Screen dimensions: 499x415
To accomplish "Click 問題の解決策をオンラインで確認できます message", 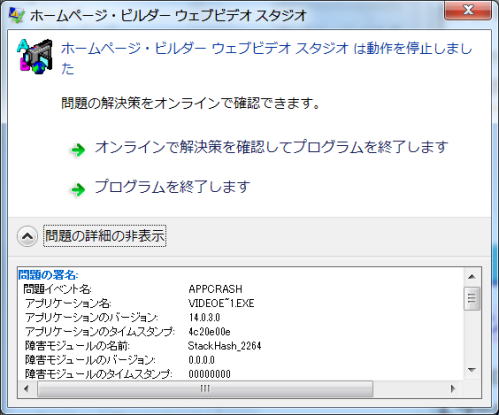I will [x=191, y=103].
